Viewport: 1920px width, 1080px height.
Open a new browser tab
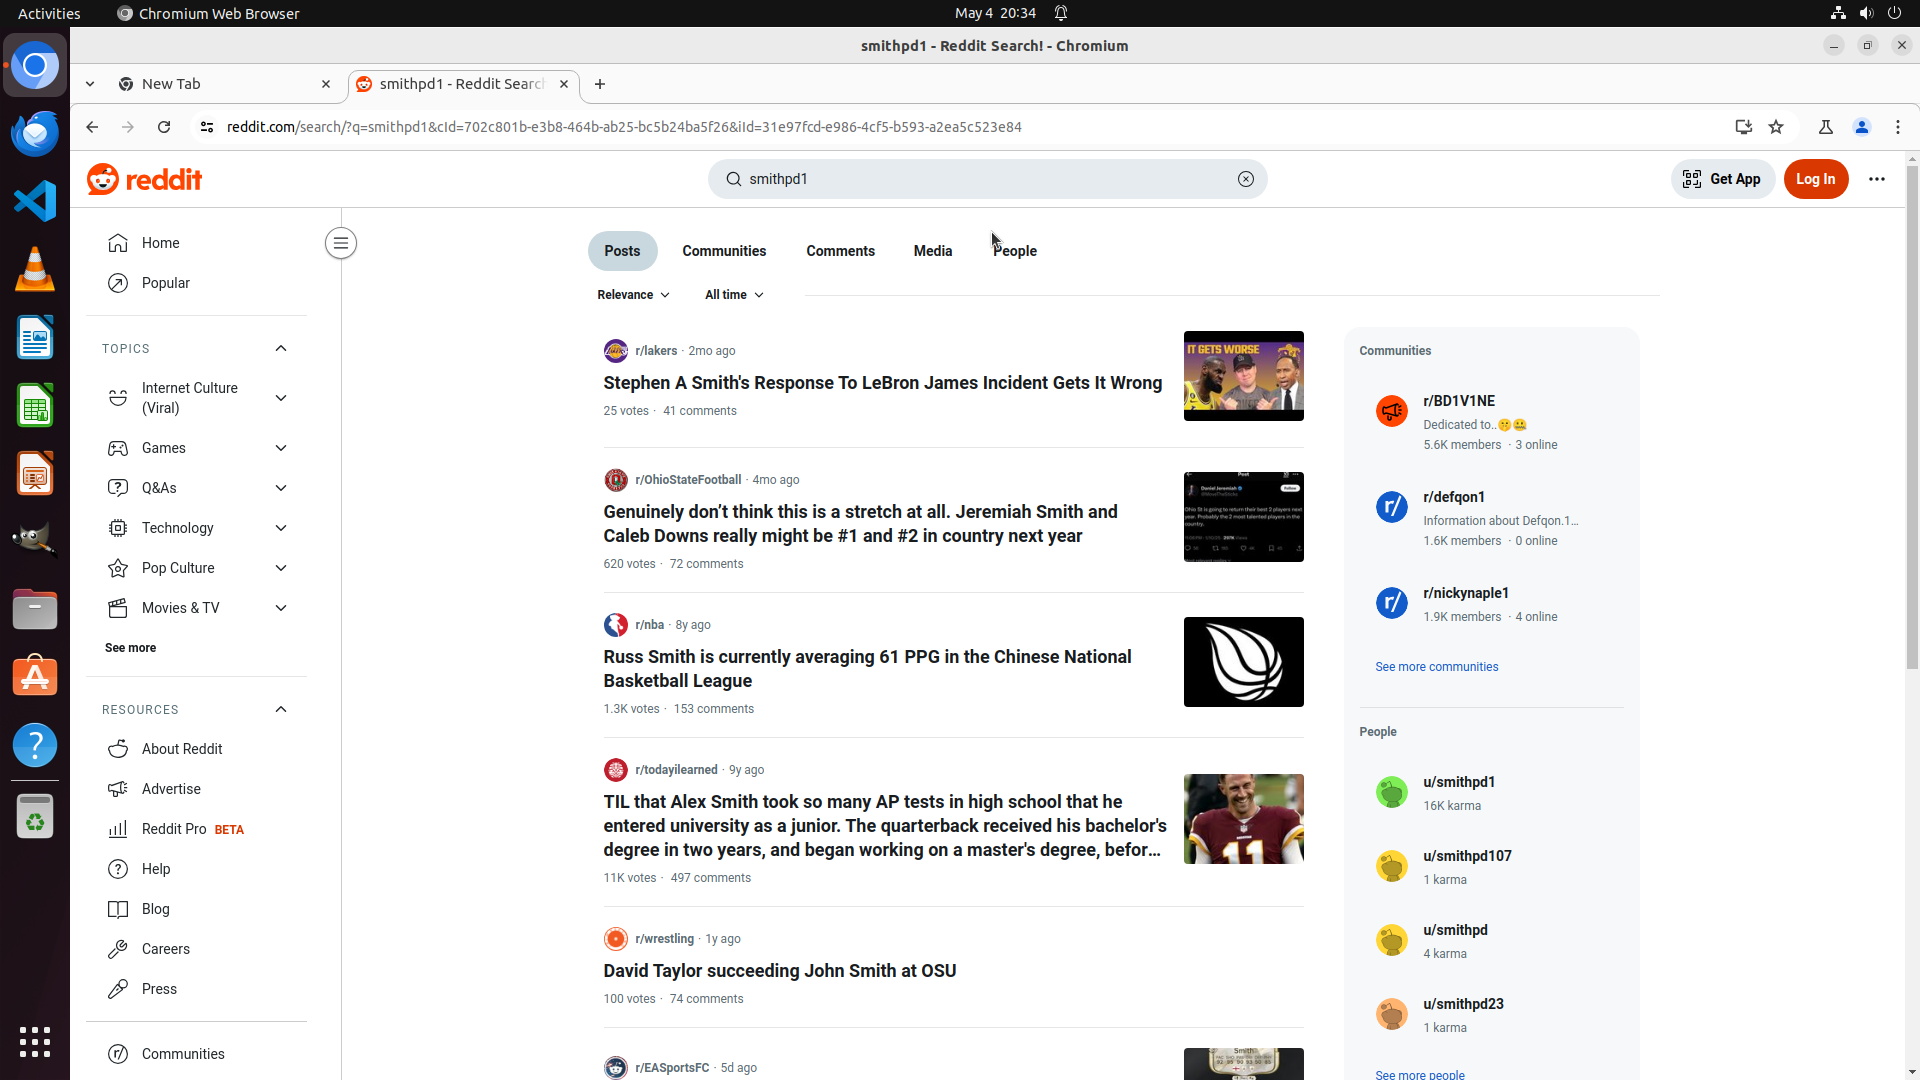tap(600, 84)
